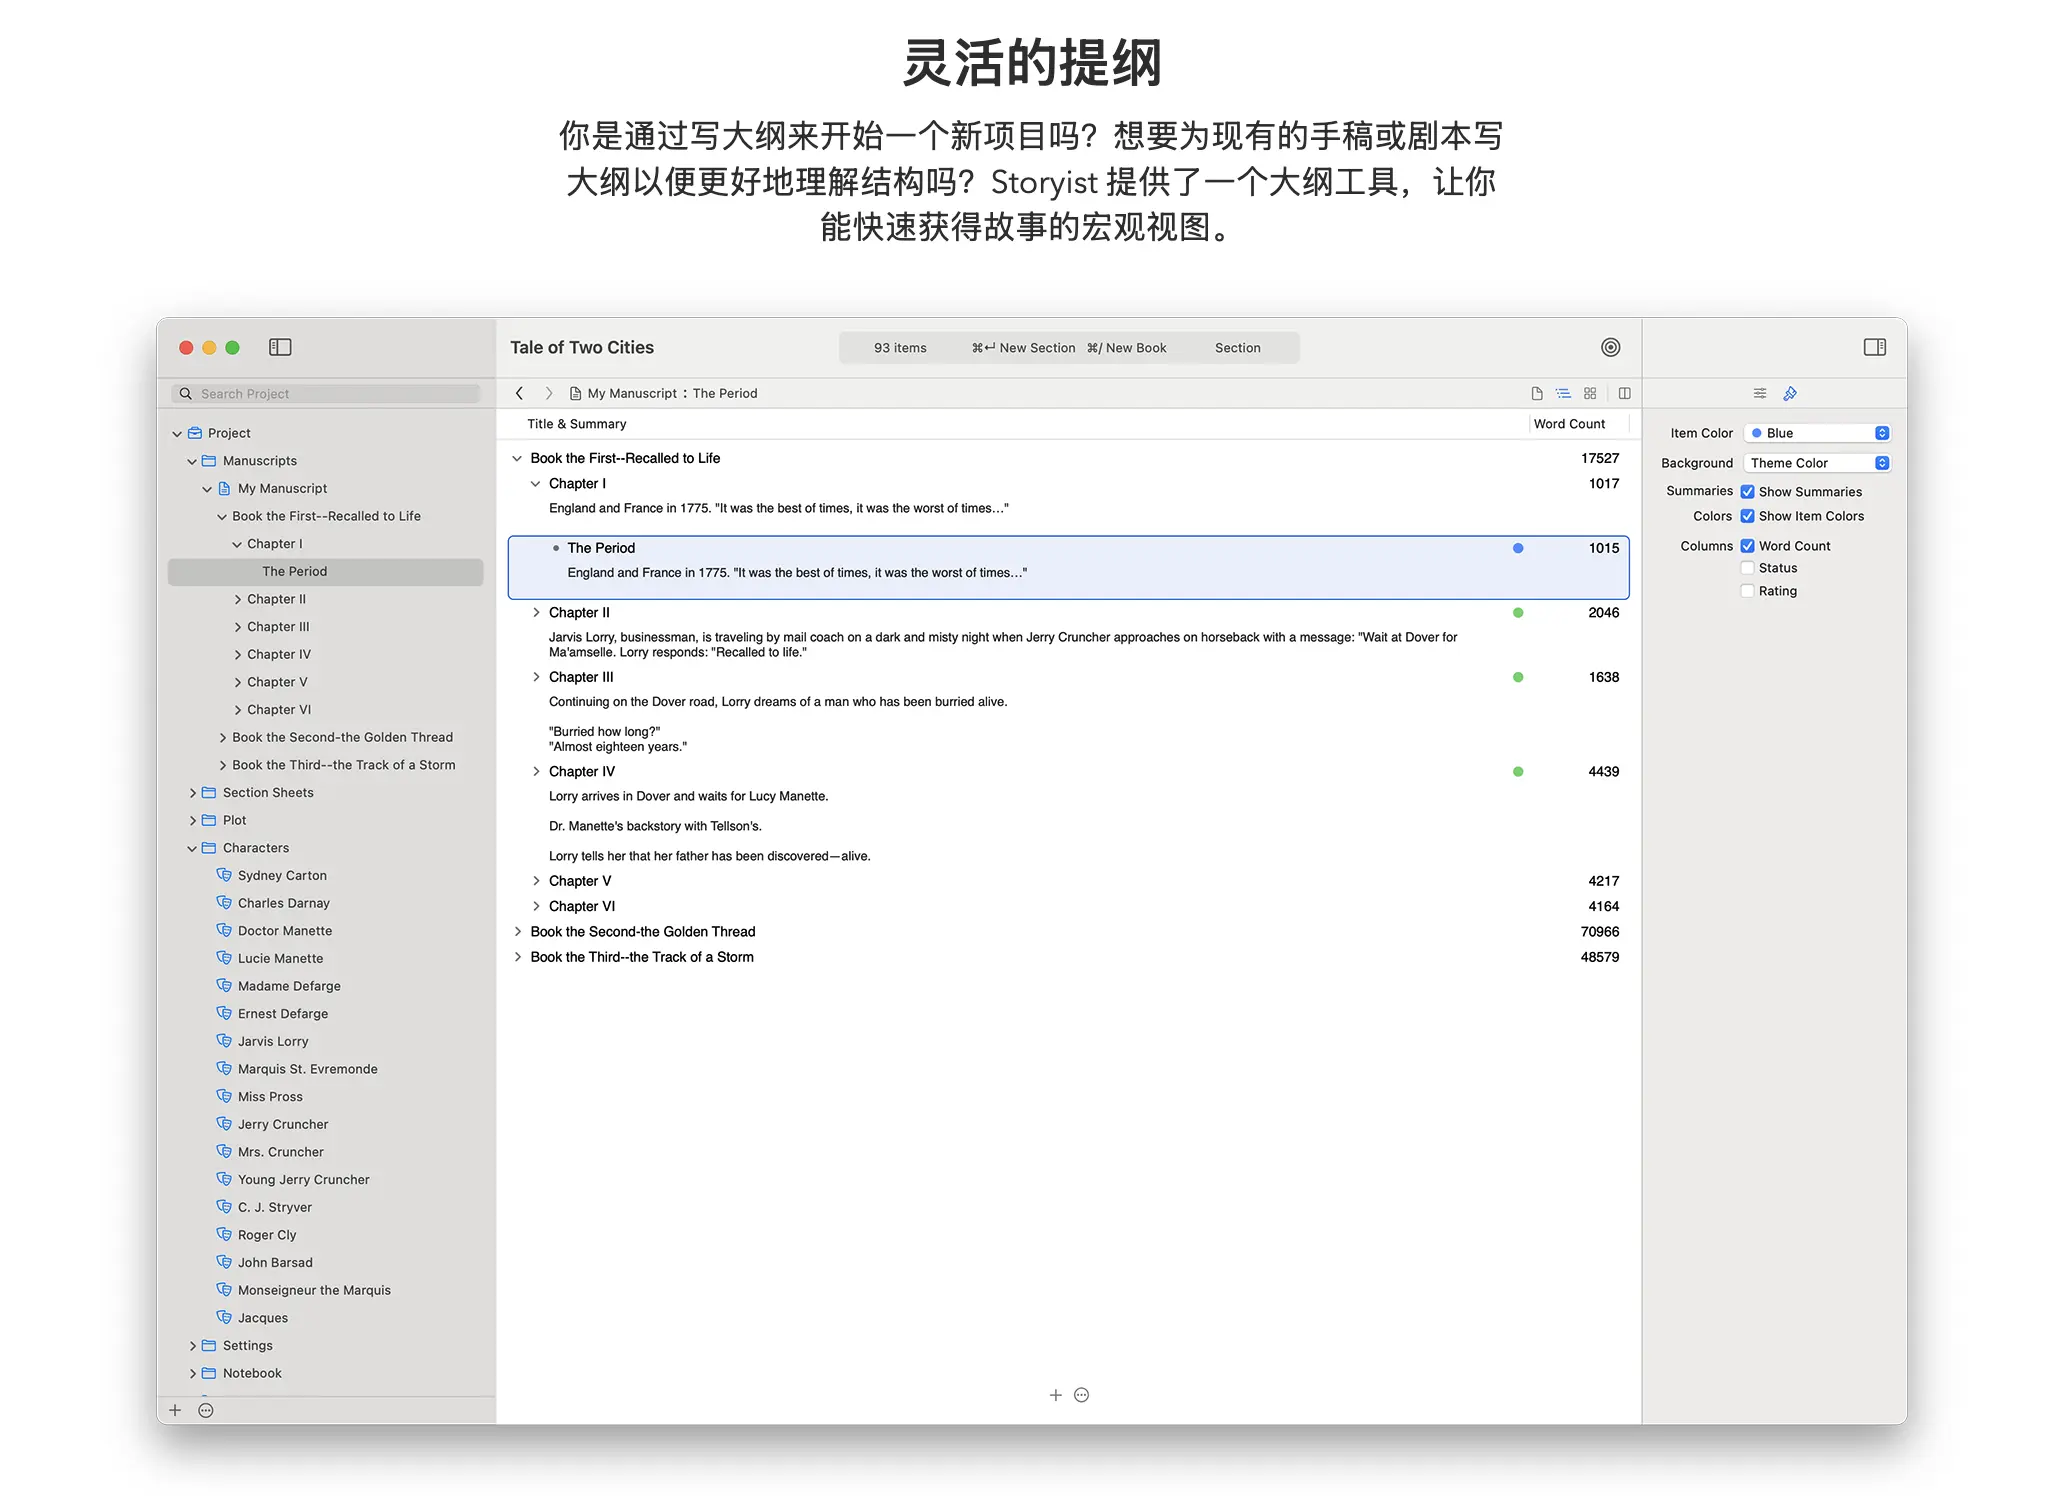Toggle the left sidebar panel icon
This screenshot has width=2072, height=1496.
(280, 347)
